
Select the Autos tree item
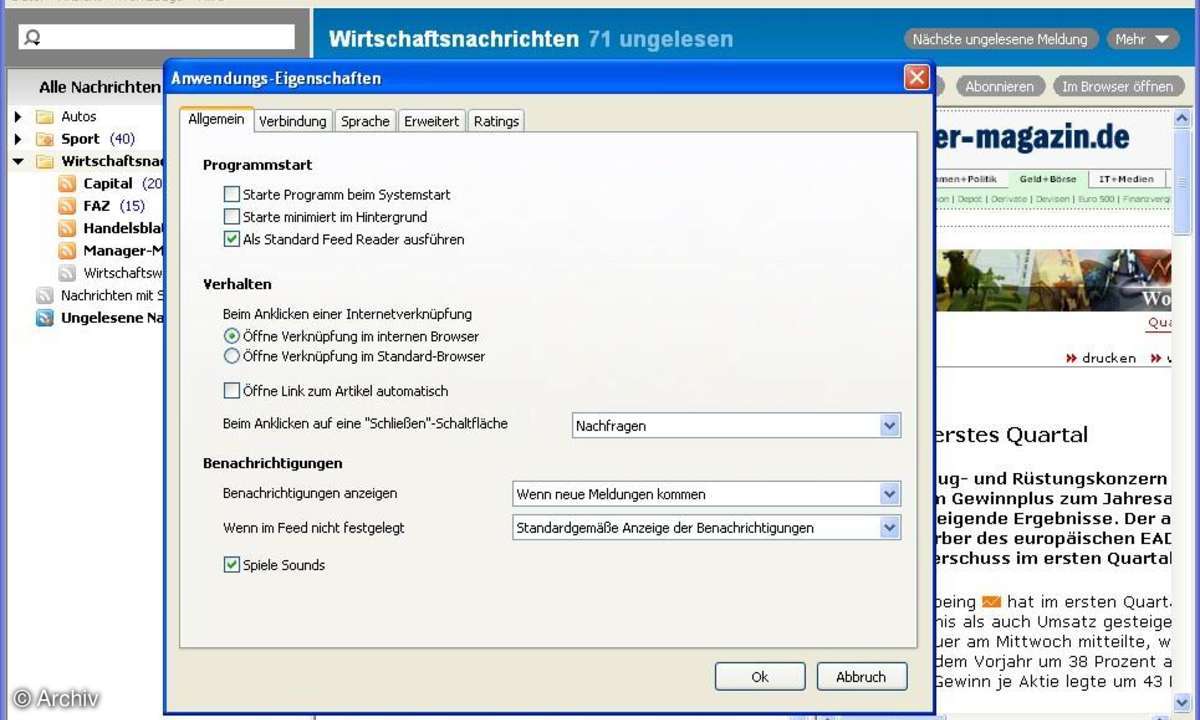(x=79, y=117)
